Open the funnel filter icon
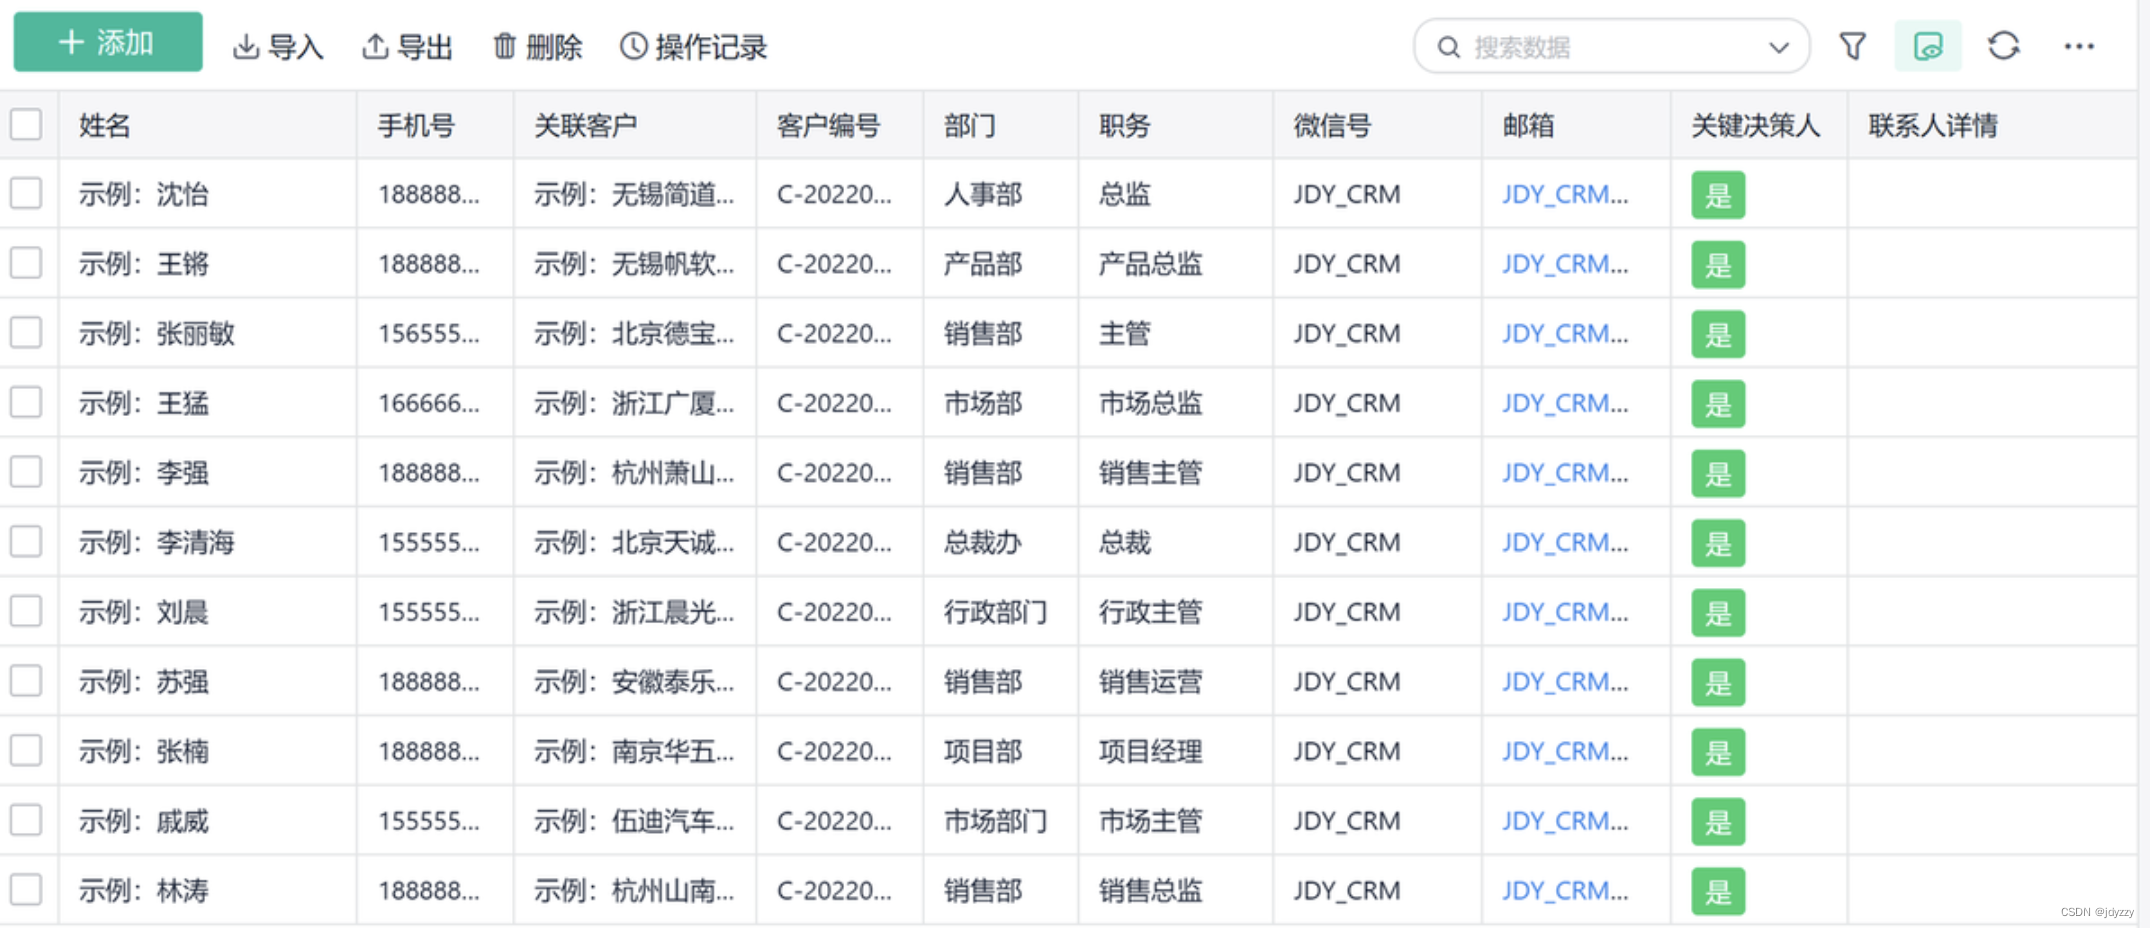The width and height of the screenshot is (2150, 928). click(x=1852, y=46)
